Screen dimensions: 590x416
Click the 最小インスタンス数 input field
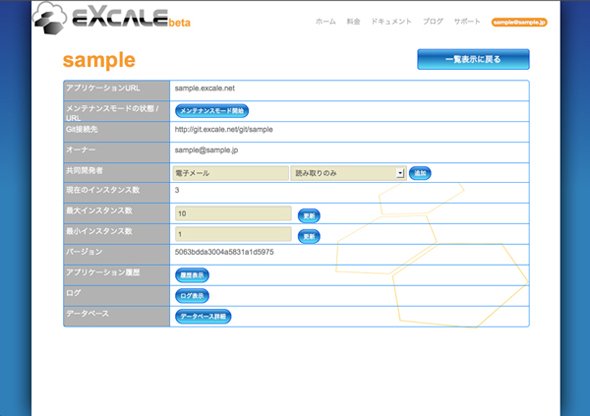point(233,234)
